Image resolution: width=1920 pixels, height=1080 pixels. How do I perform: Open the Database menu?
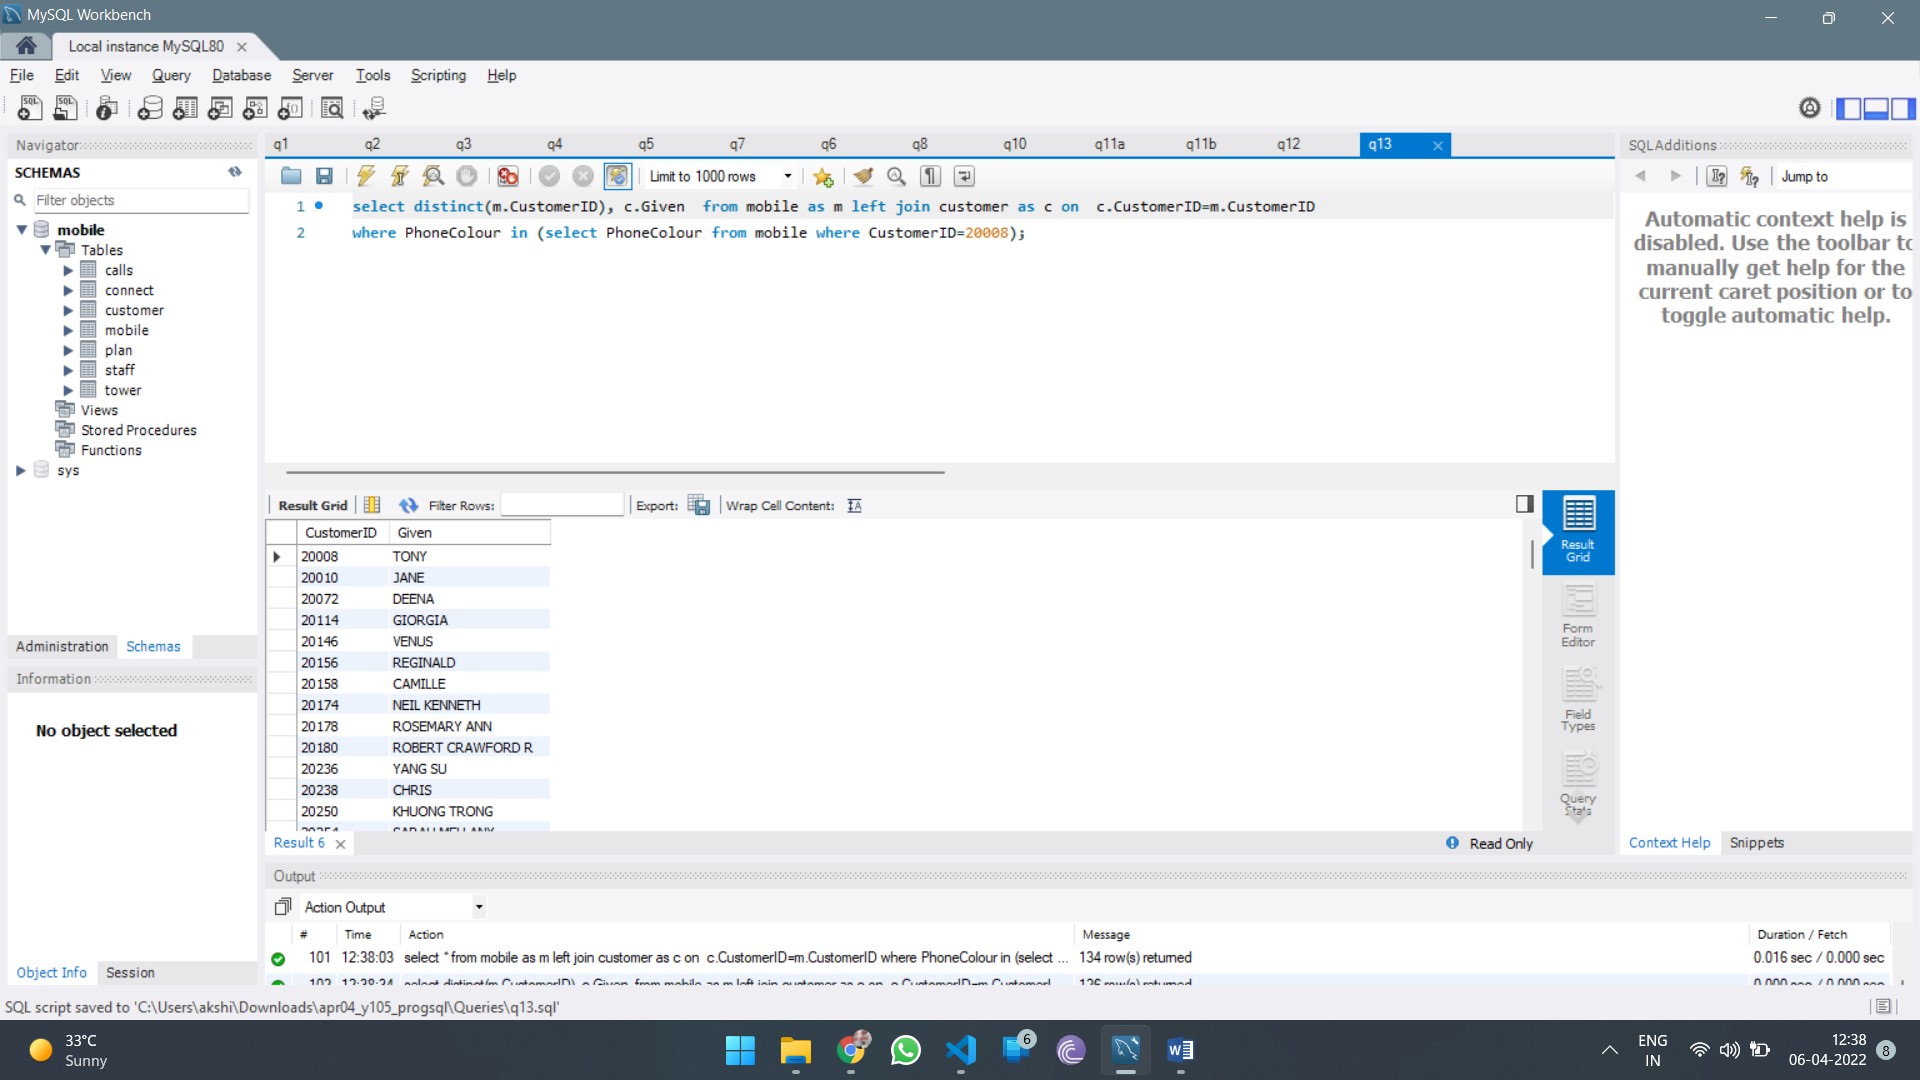coord(241,75)
